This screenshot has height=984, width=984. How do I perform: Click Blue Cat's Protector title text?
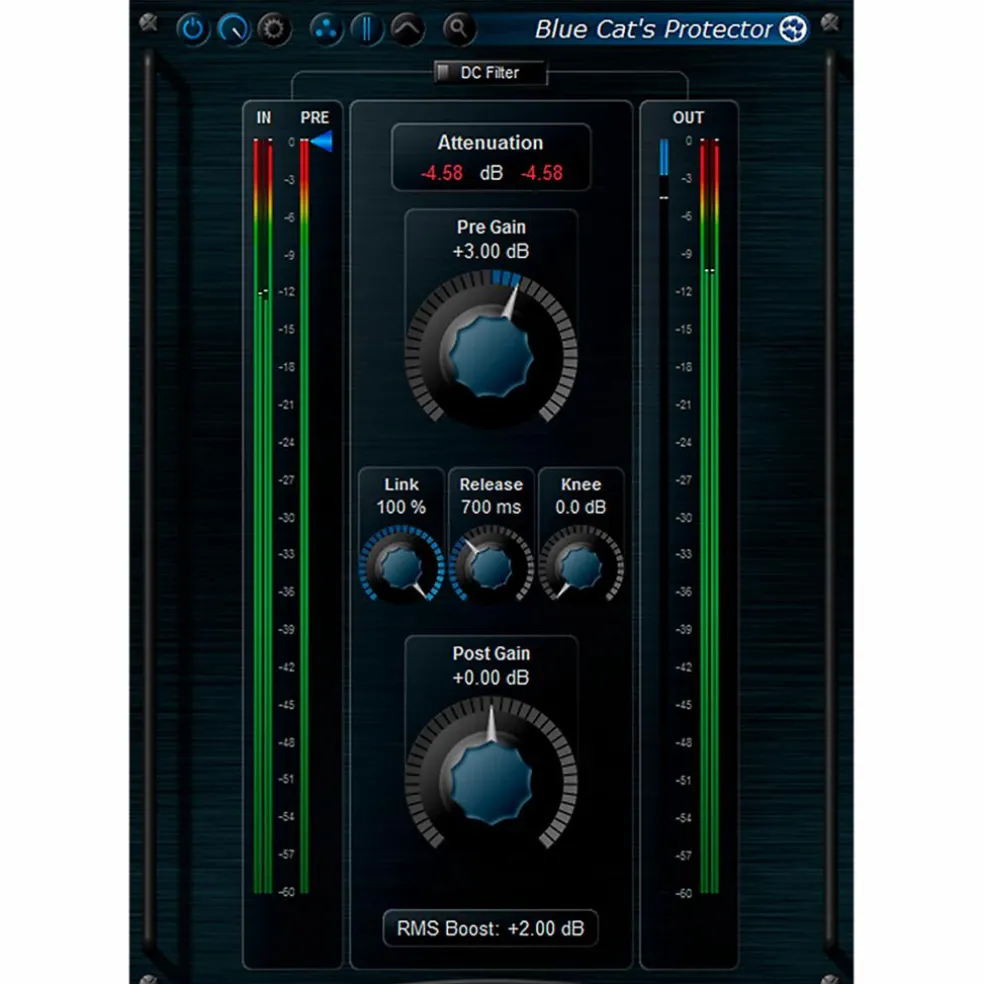[653, 29]
